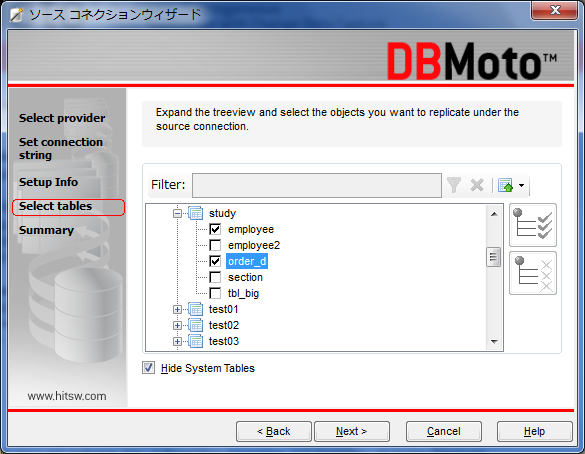Image resolution: width=585 pixels, height=454 pixels.
Task: Click the study schema table icon
Action: point(195,213)
